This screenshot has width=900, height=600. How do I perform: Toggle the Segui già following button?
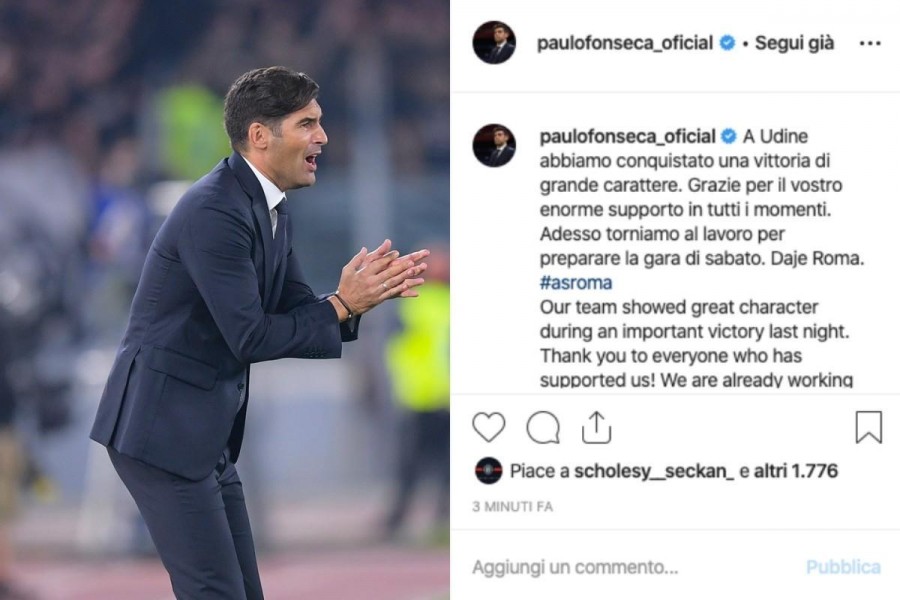(794, 43)
